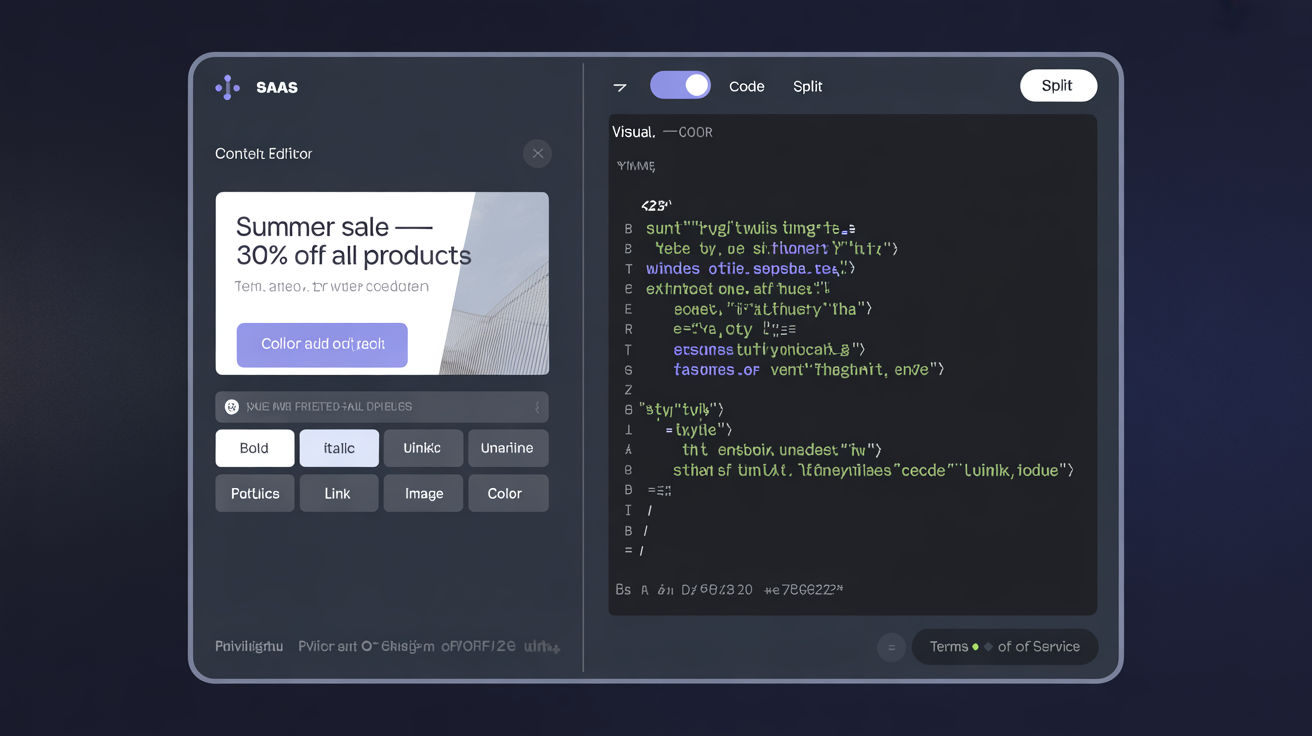The width and height of the screenshot is (1312, 736).
Task: Open the chevron at the search field's right end
Action: tap(537, 407)
